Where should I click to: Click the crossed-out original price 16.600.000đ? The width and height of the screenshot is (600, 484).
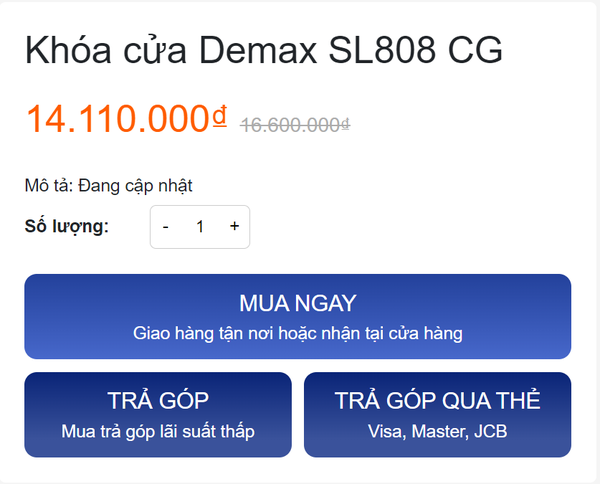click(x=294, y=125)
